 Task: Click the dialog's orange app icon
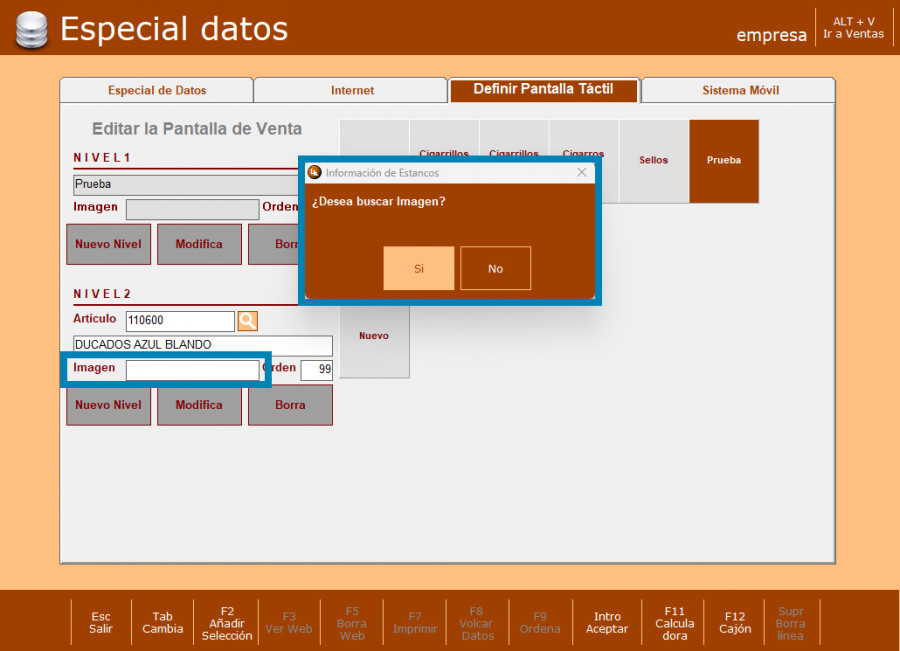pos(315,173)
